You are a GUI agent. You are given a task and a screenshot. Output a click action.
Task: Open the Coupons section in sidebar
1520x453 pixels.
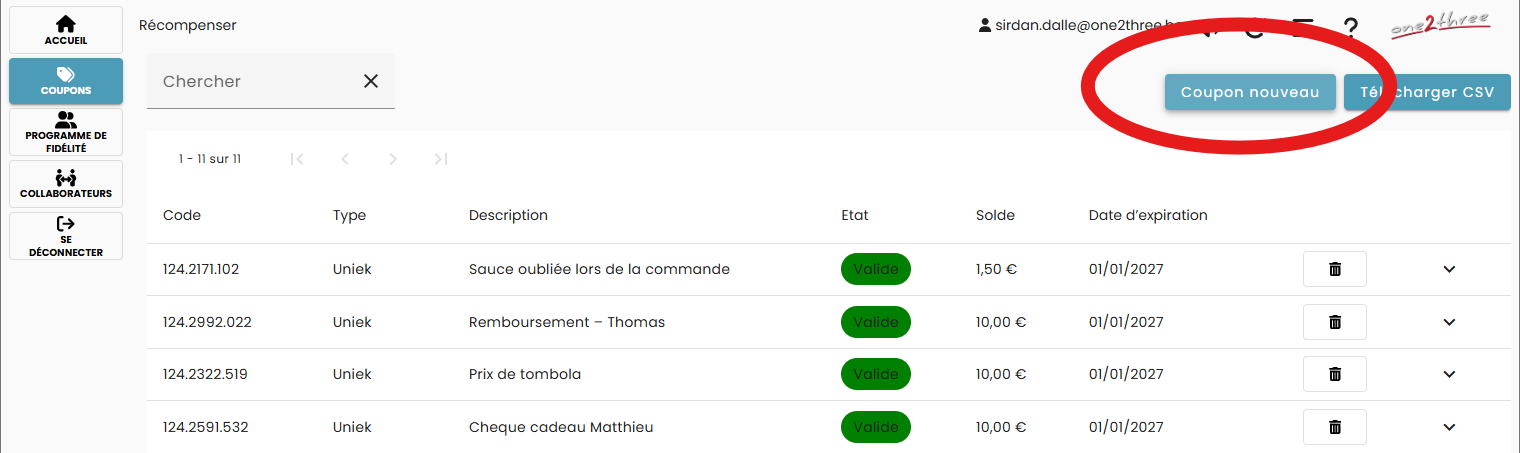click(x=66, y=81)
